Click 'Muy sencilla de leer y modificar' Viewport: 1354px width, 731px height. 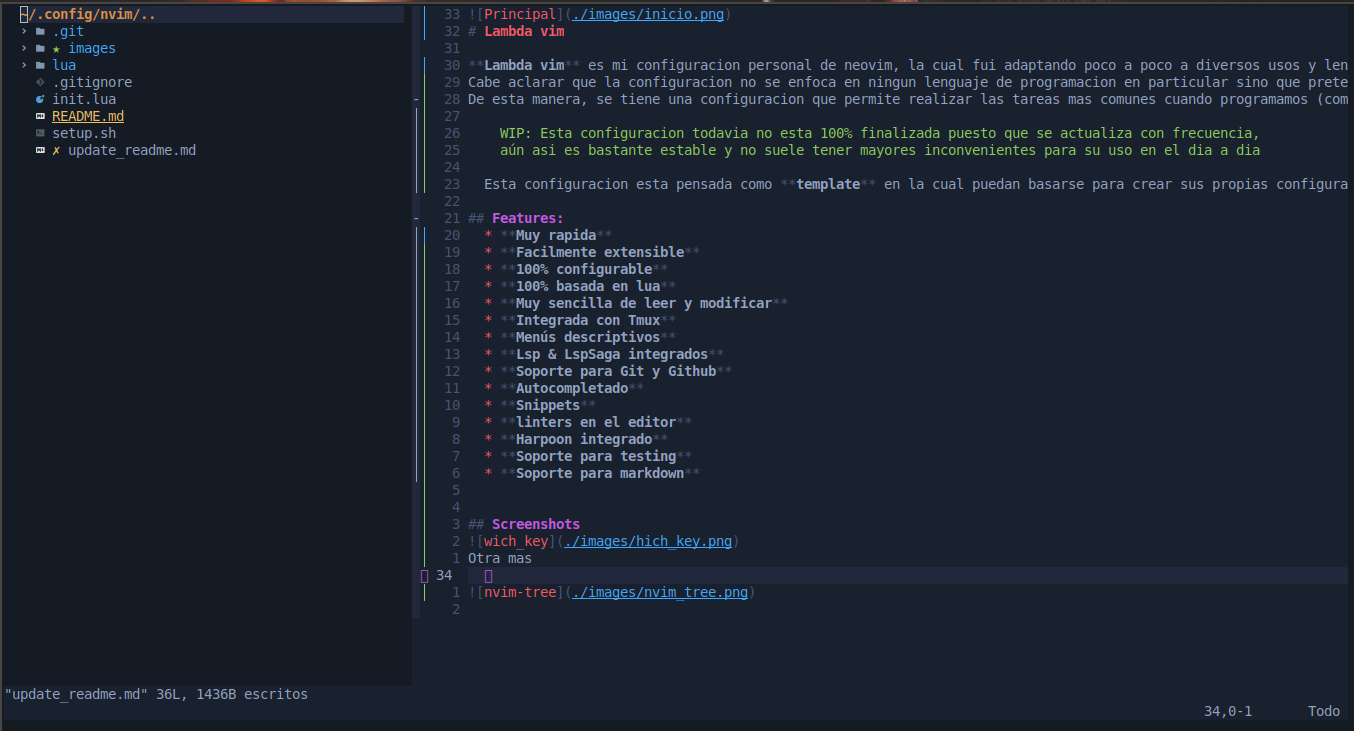(x=636, y=303)
